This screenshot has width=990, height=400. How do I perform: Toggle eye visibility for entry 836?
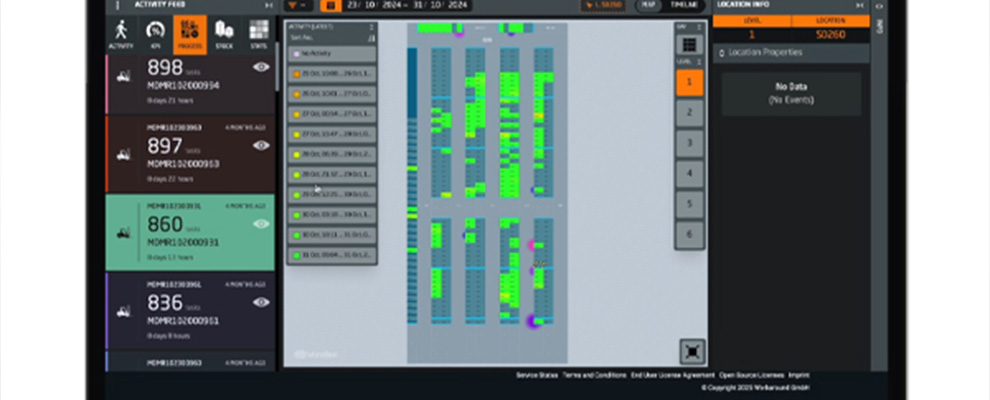(x=261, y=301)
